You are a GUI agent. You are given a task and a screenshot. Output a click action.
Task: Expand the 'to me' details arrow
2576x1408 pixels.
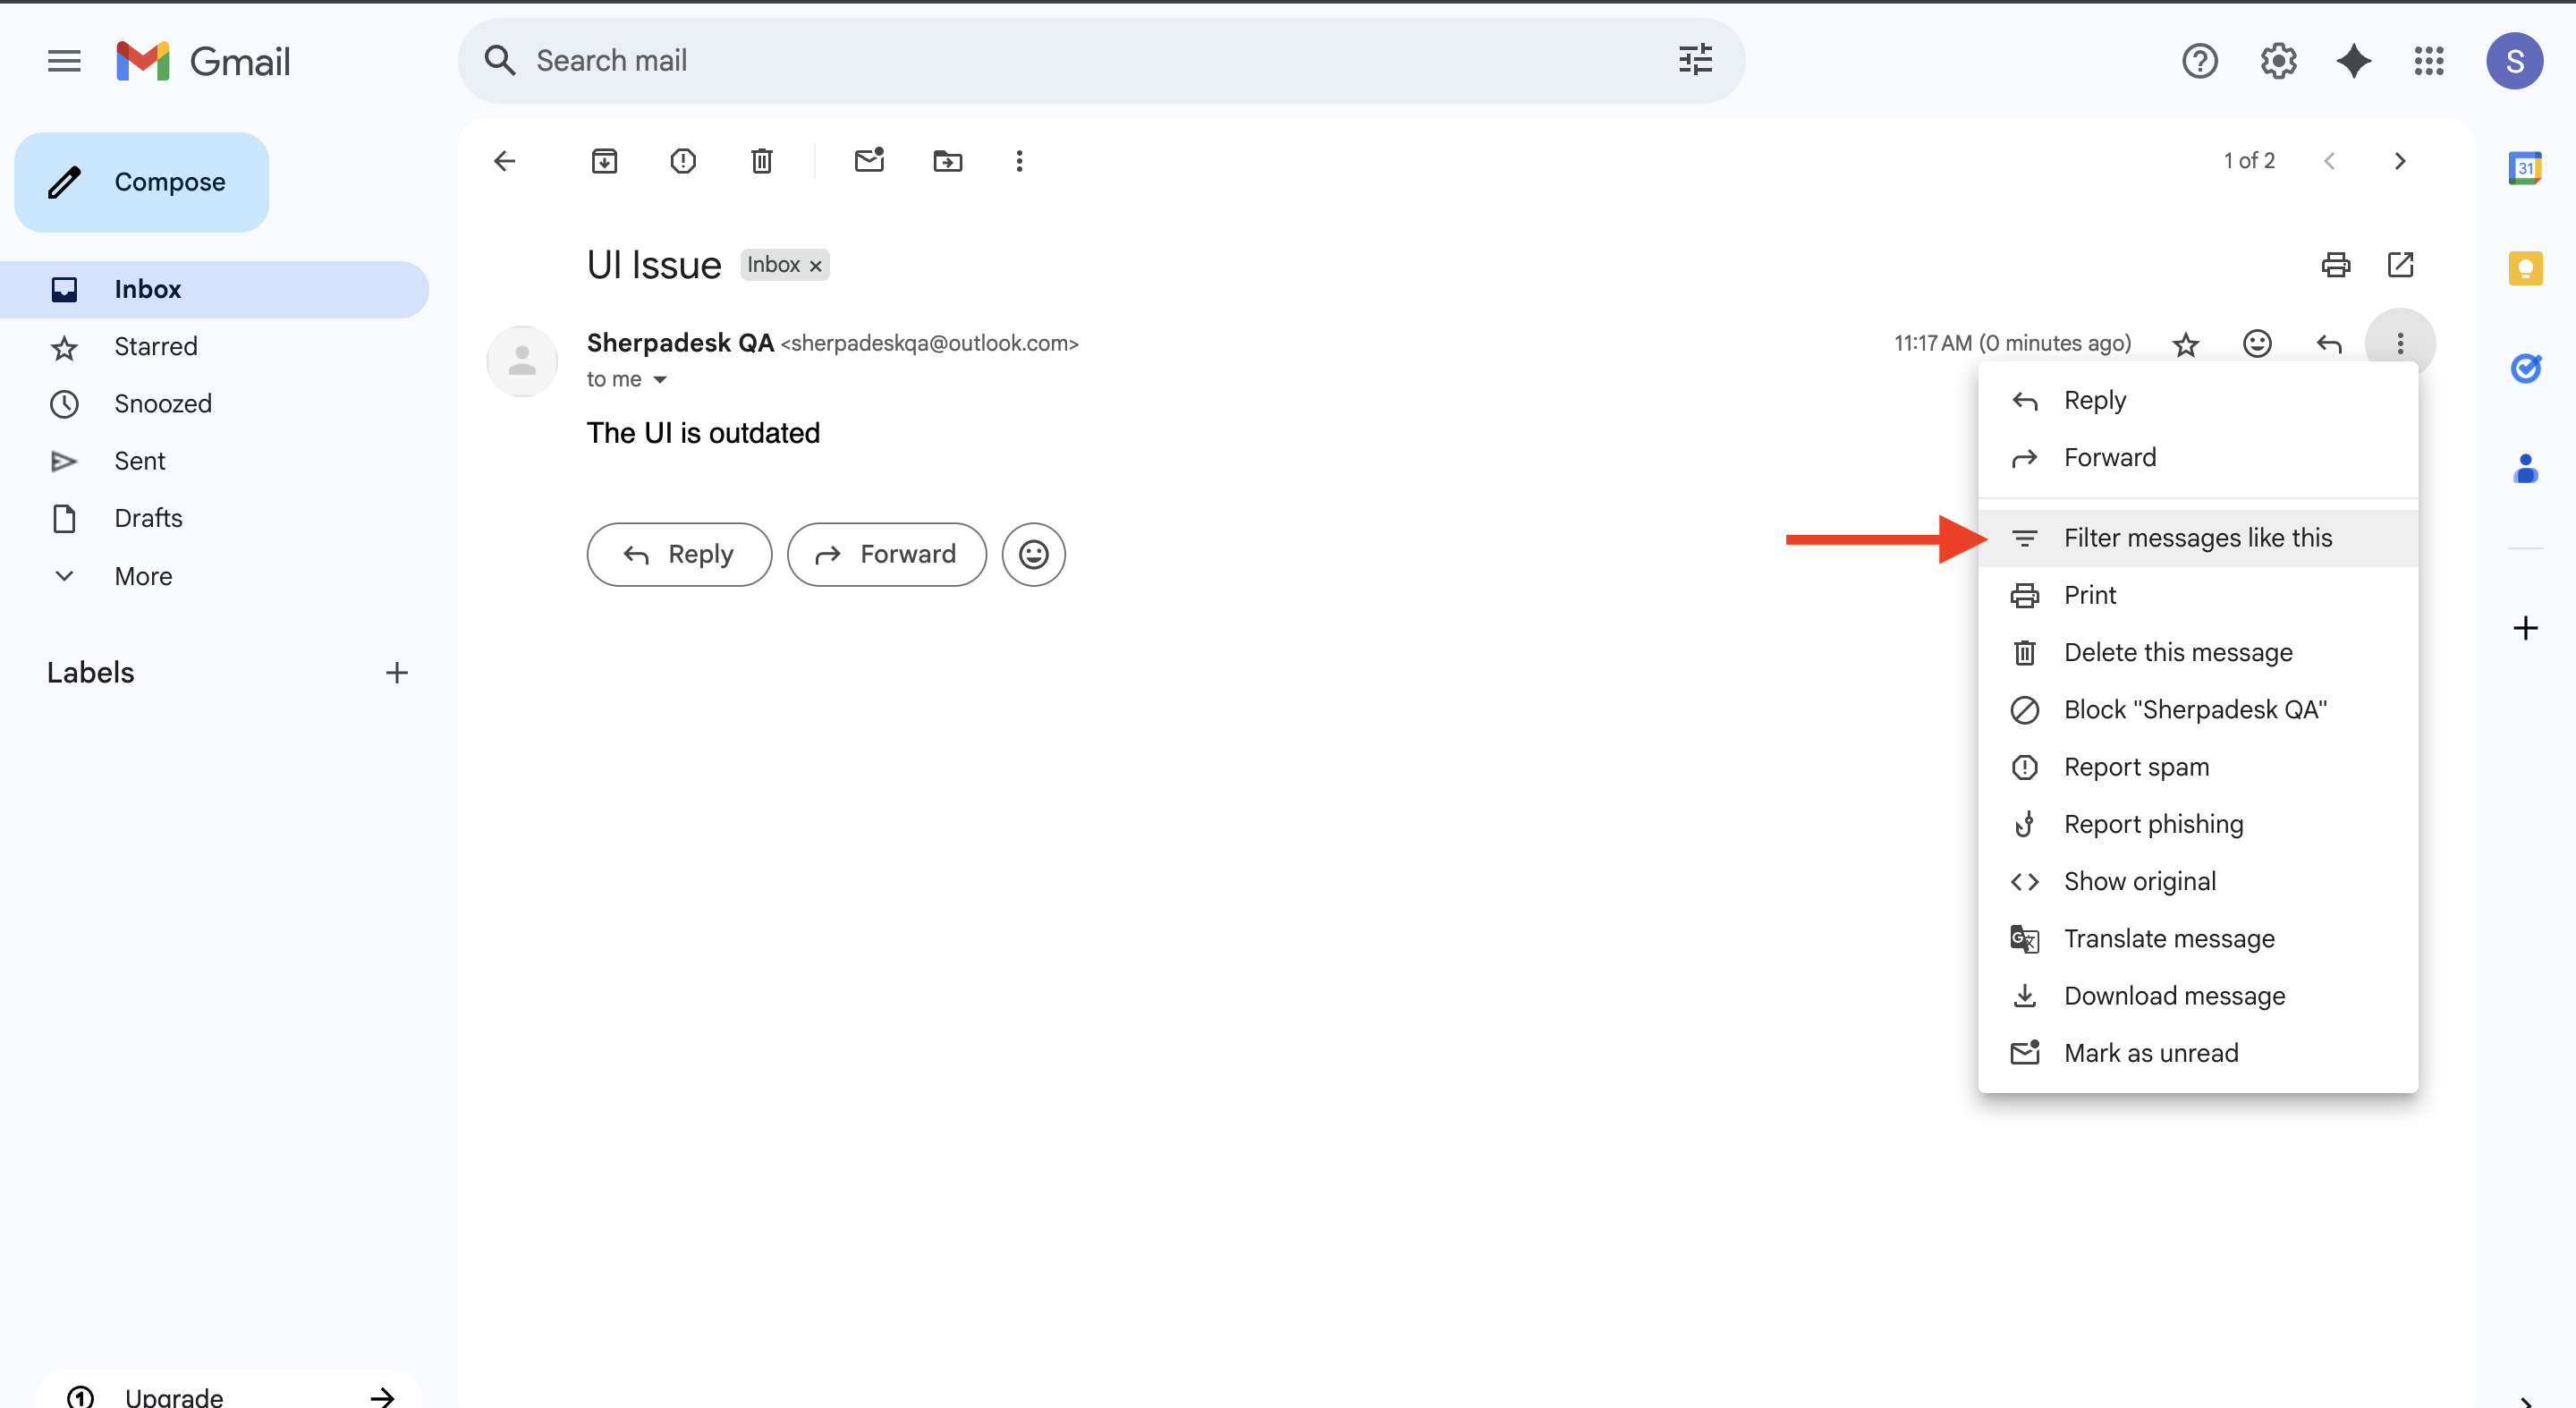(x=660, y=380)
